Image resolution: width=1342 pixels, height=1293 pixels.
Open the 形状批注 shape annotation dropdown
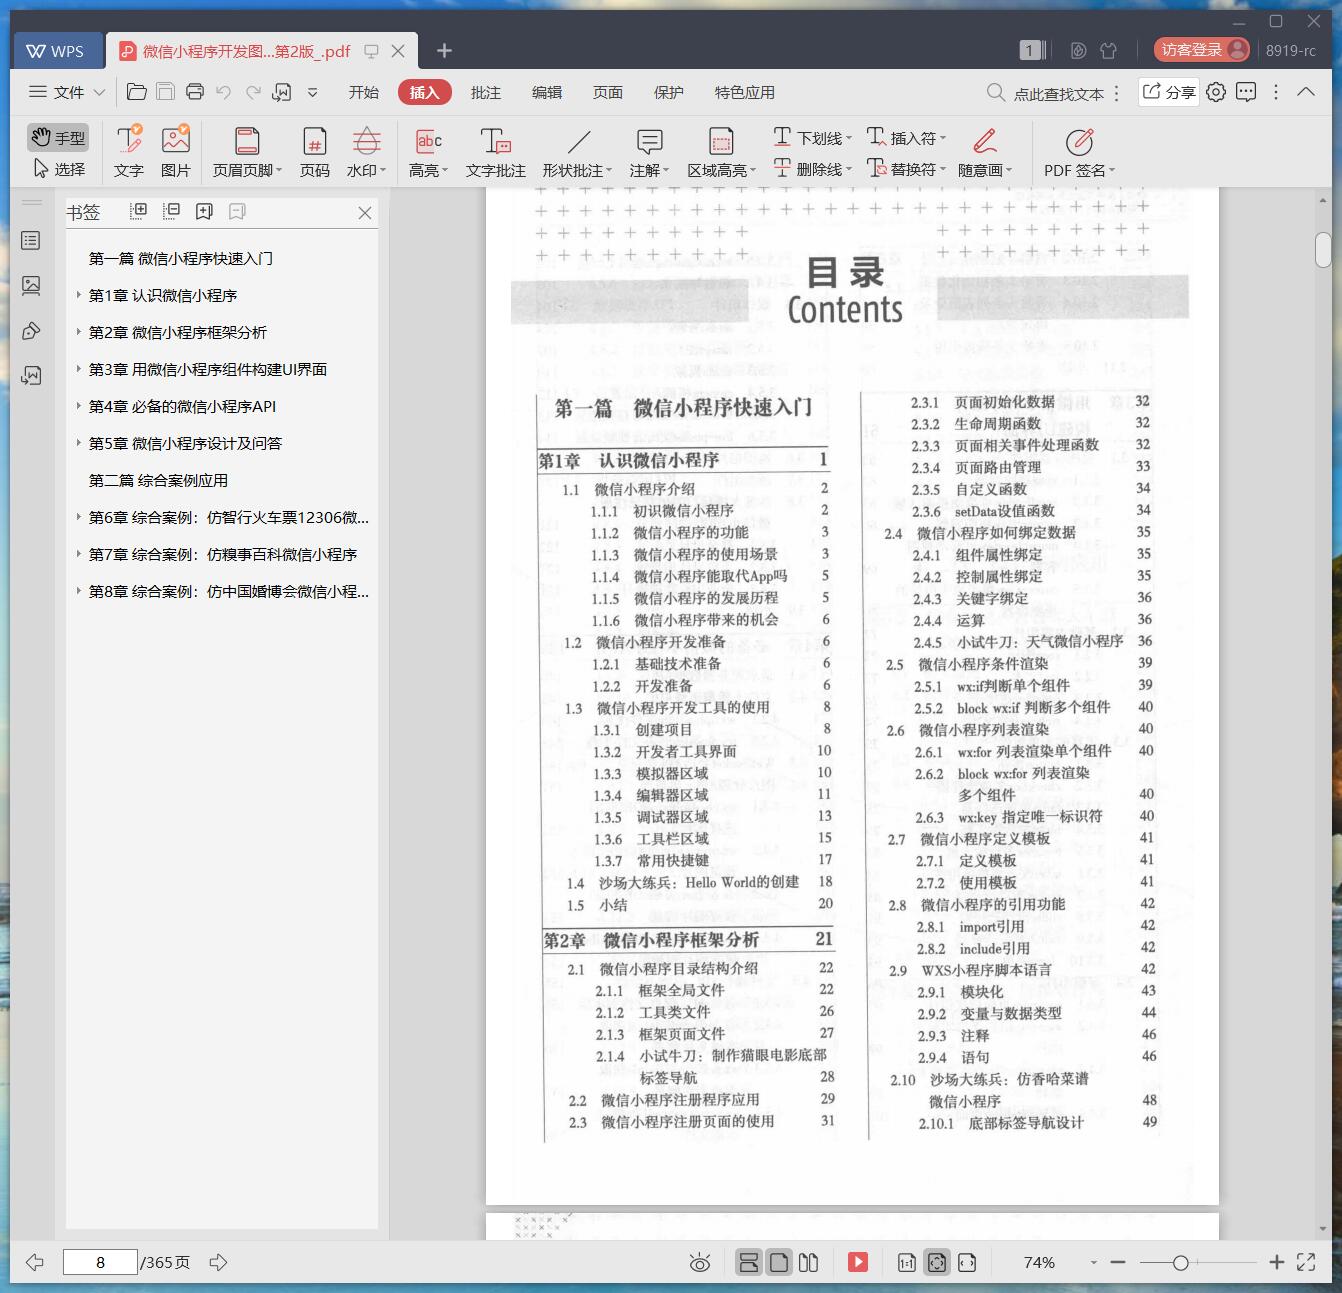577,152
